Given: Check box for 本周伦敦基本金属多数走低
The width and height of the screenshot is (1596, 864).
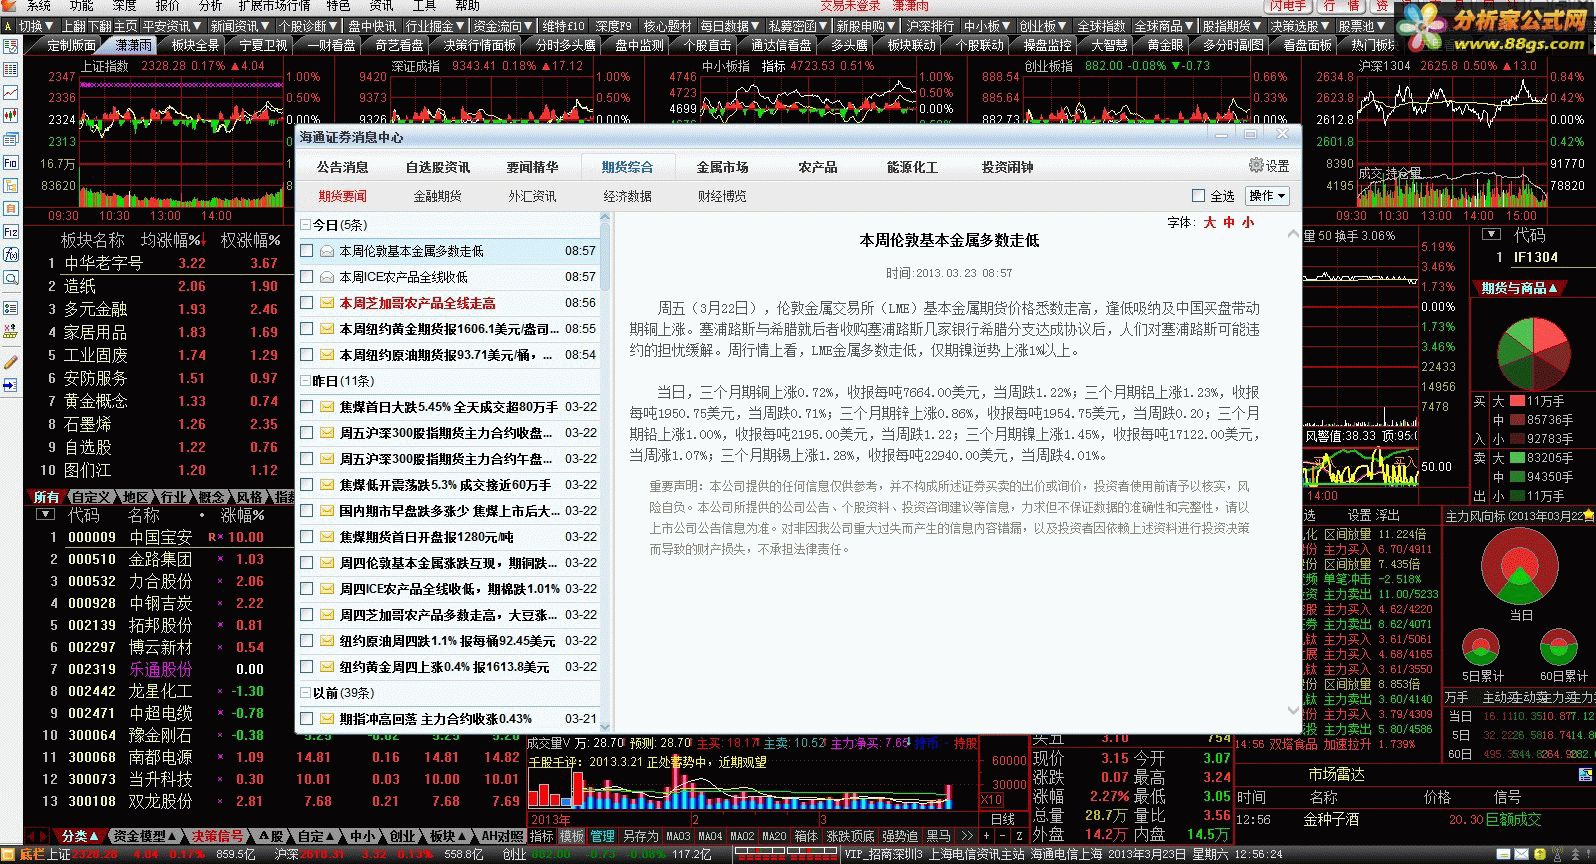Looking at the screenshot, I should [307, 251].
